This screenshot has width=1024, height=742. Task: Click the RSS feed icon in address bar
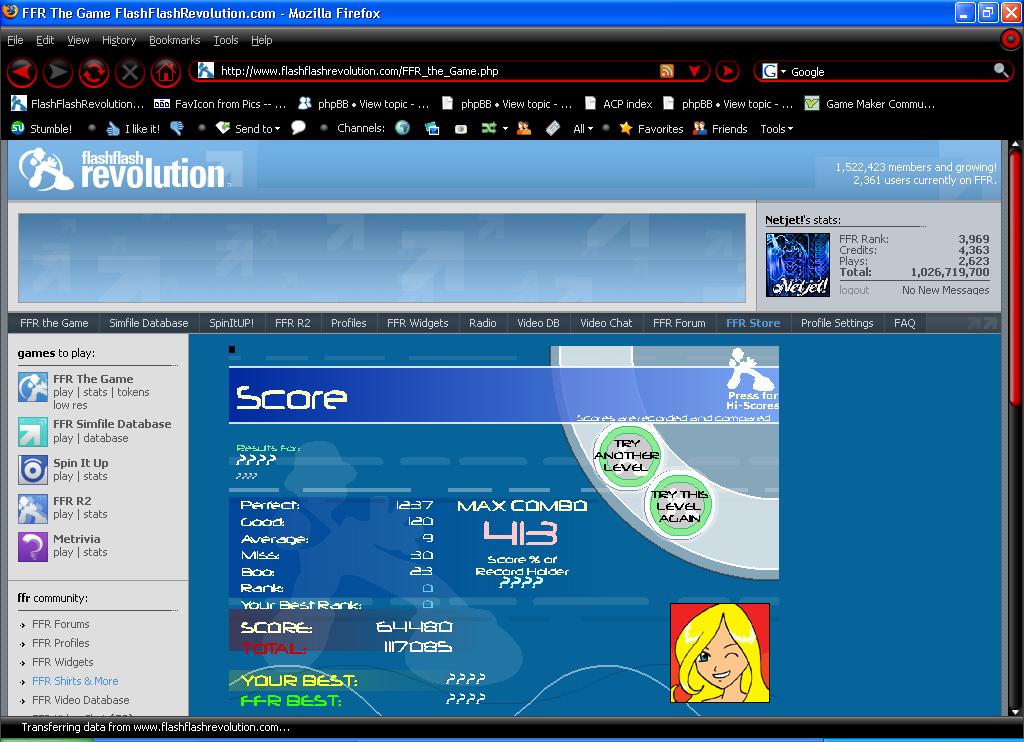(x=667, y=71)
